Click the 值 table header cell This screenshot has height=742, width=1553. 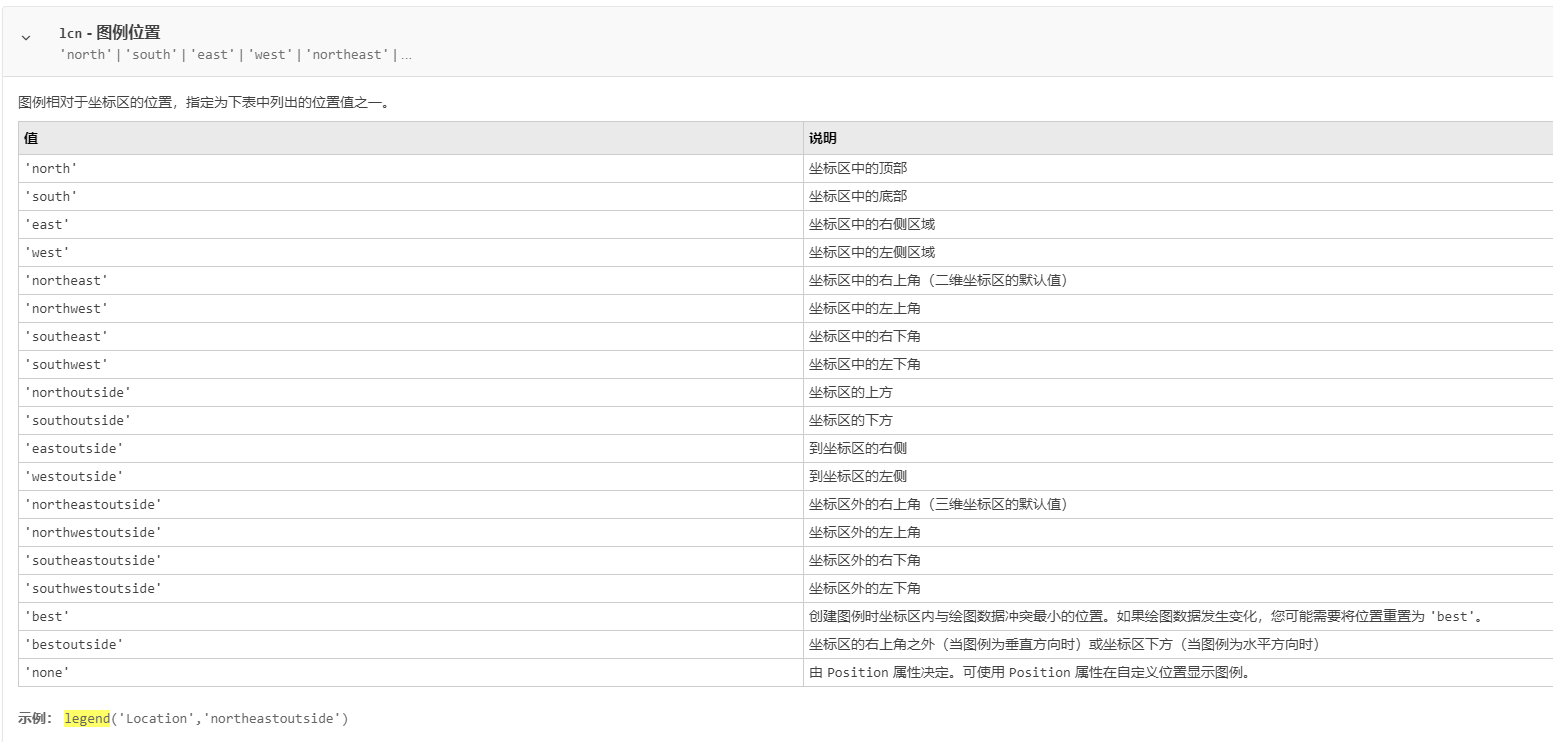30,138
